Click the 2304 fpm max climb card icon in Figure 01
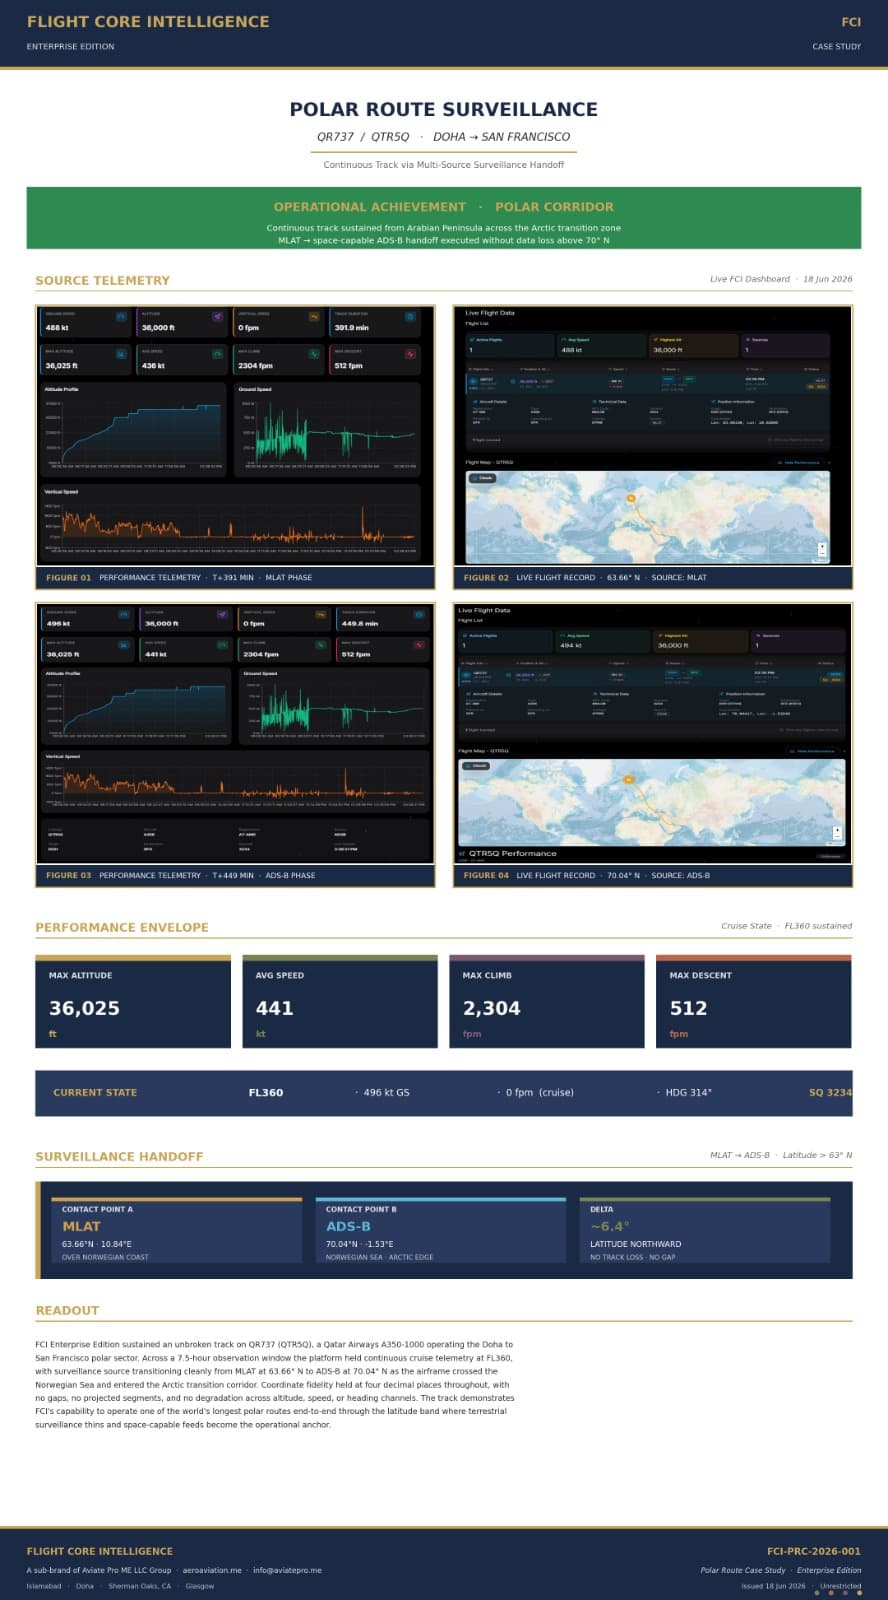Viewport: 888px width, 1600px height. (x=314, y=353)
